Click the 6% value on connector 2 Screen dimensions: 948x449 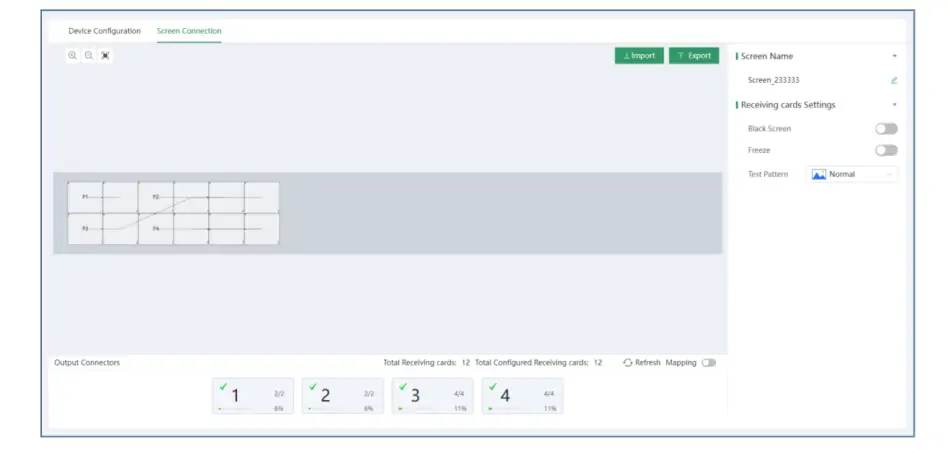pos(369,409)
